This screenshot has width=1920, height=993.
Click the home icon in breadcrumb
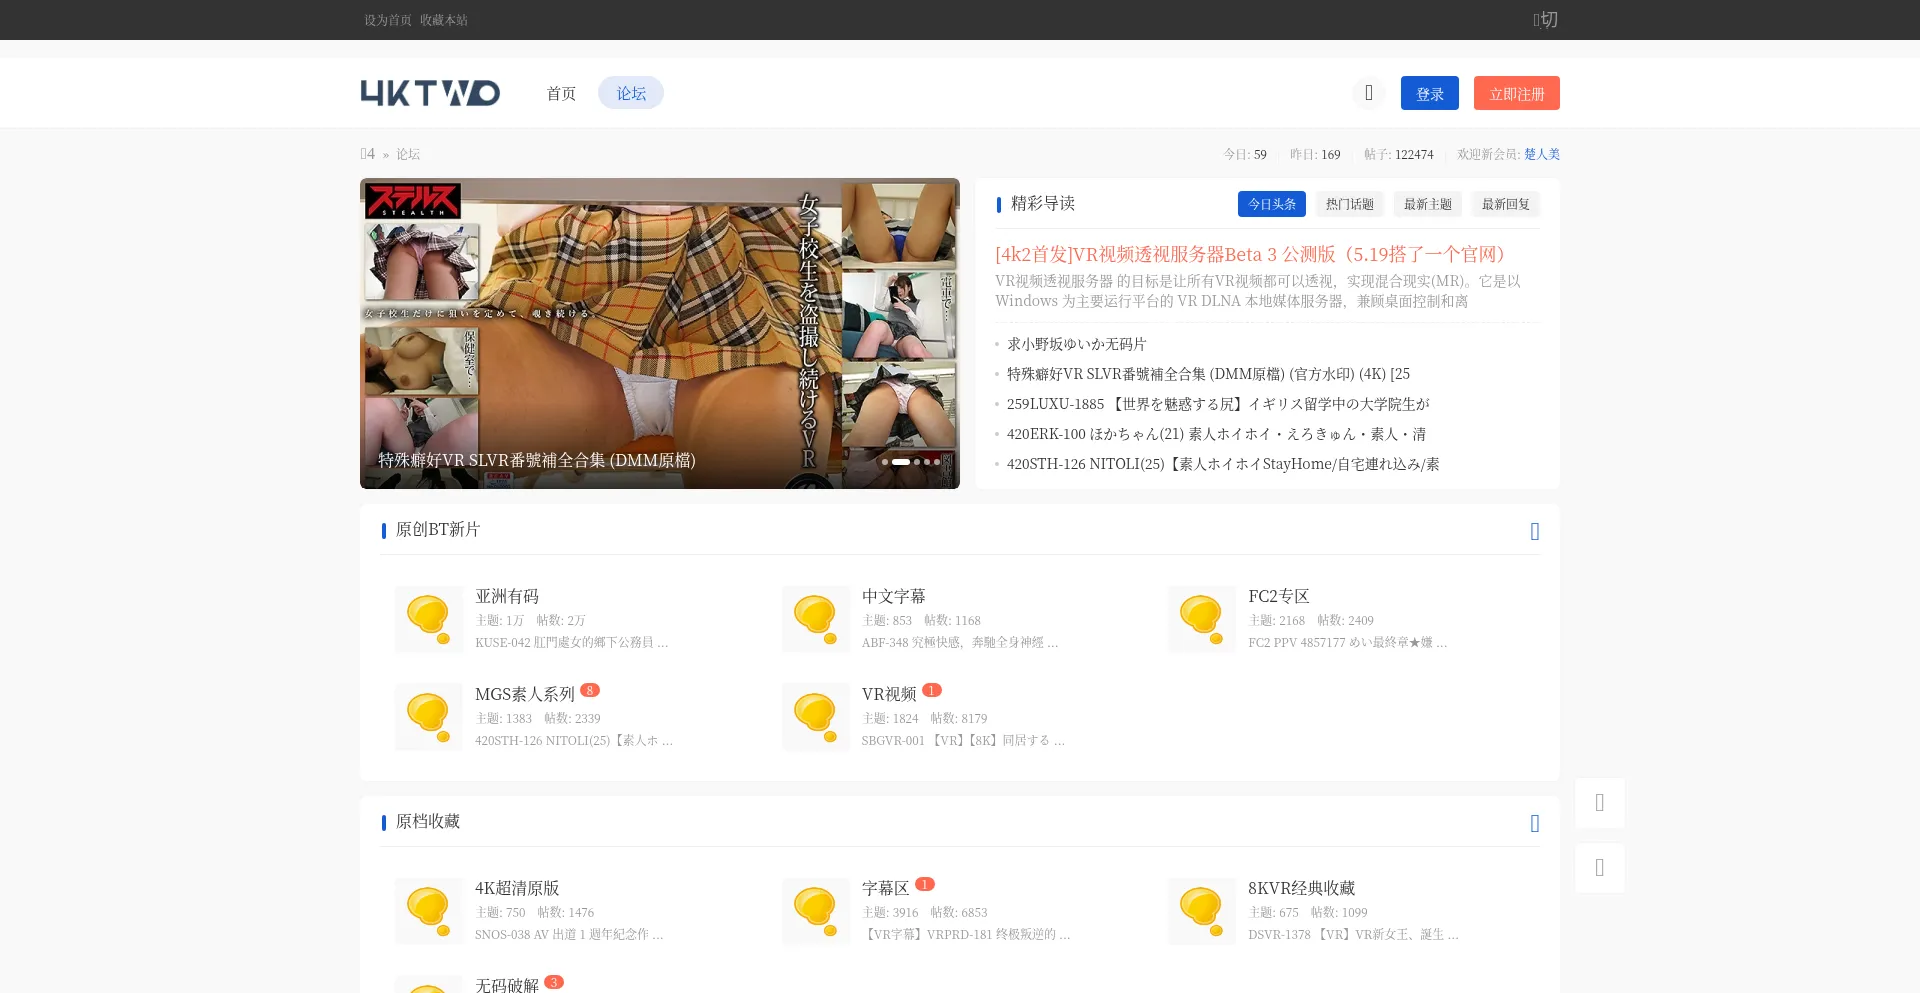368,154
